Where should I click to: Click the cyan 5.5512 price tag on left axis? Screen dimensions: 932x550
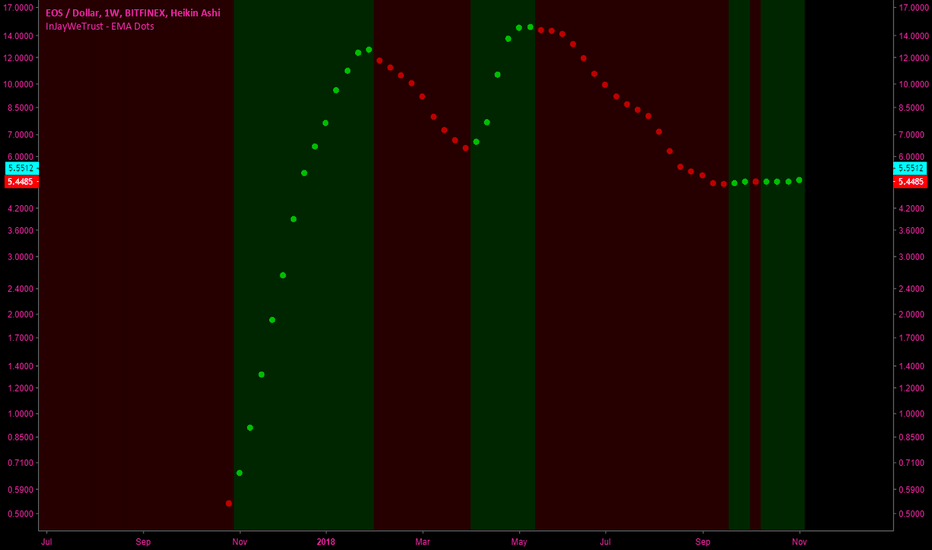coord(21,168)
